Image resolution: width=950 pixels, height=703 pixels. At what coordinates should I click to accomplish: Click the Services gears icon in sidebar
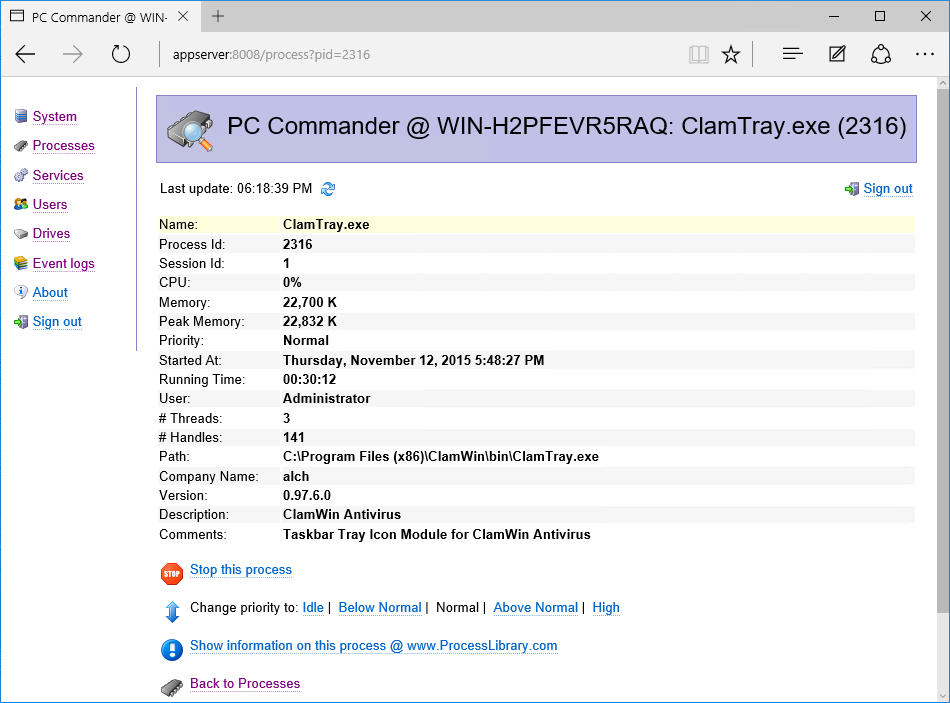[21, 175]
